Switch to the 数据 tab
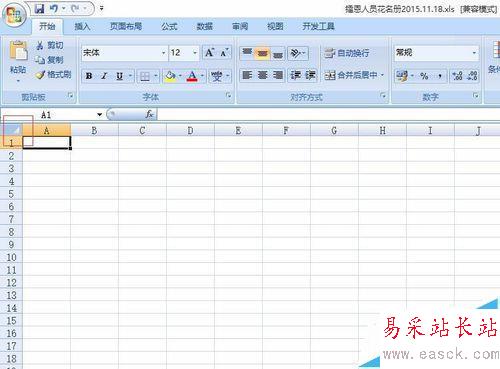This screenshot has height=369, width=500. [205, 26]
